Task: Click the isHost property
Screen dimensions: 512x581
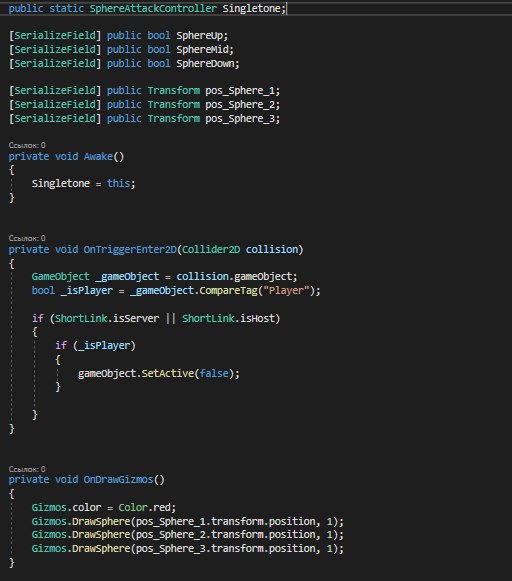Action: click(x=257, y=318)
